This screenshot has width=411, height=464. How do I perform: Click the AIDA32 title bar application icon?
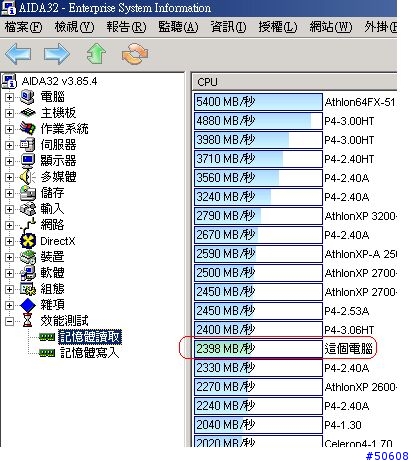coord(8,7)
